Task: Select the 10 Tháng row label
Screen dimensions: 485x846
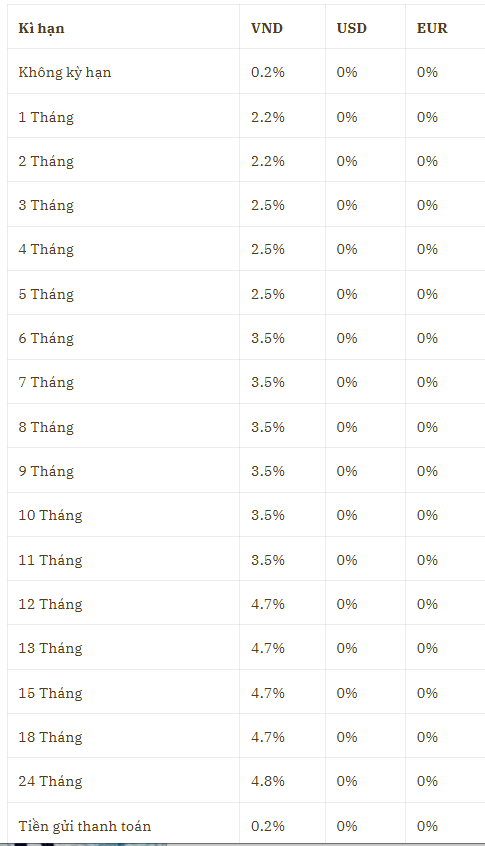Action: coord(50,515)
